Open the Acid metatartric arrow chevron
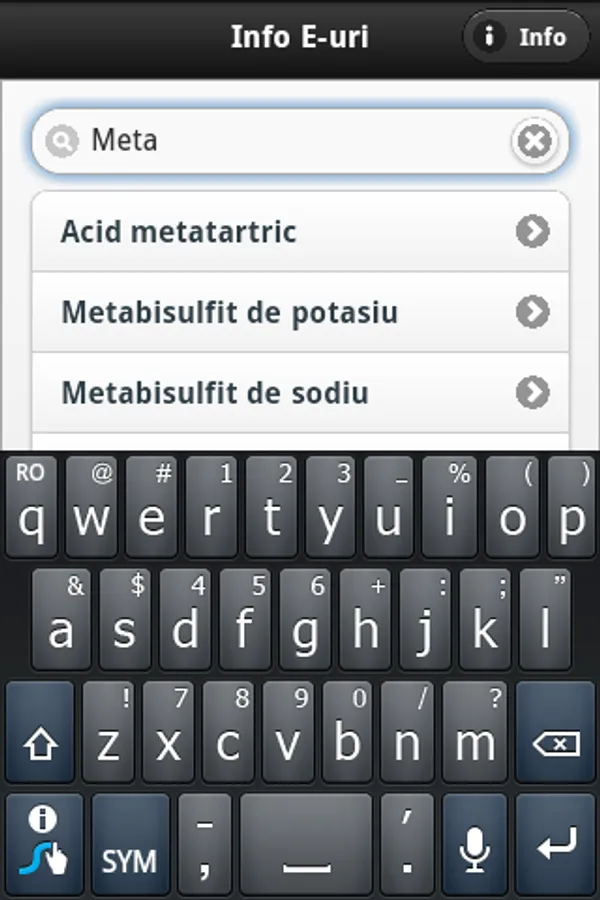 (532, 232)
